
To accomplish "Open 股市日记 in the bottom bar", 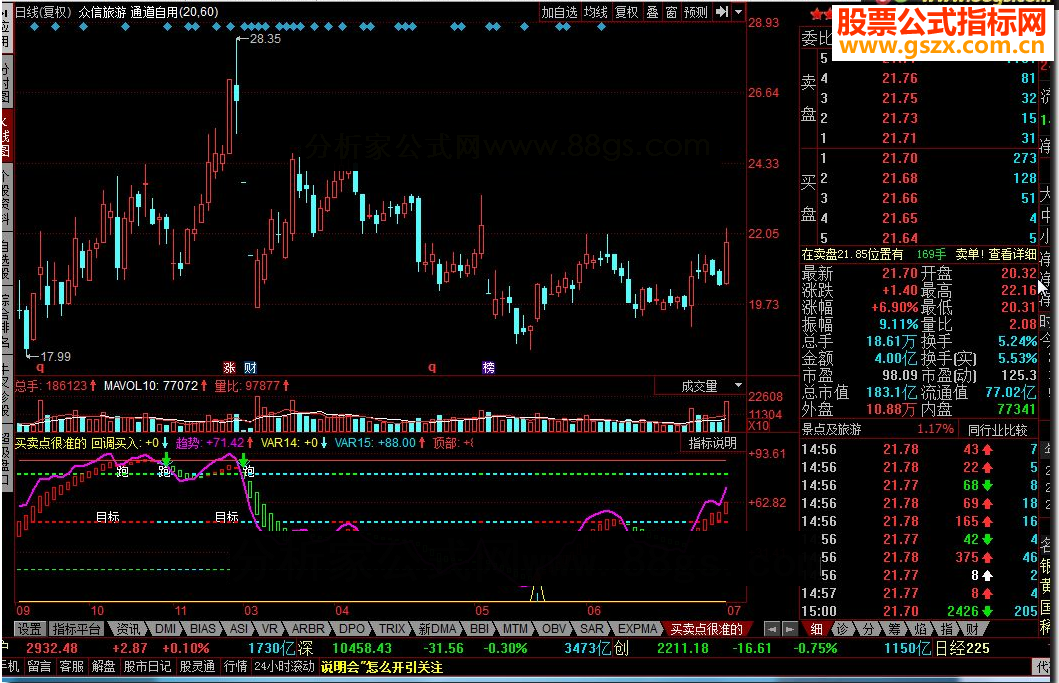I will point(147,667).
